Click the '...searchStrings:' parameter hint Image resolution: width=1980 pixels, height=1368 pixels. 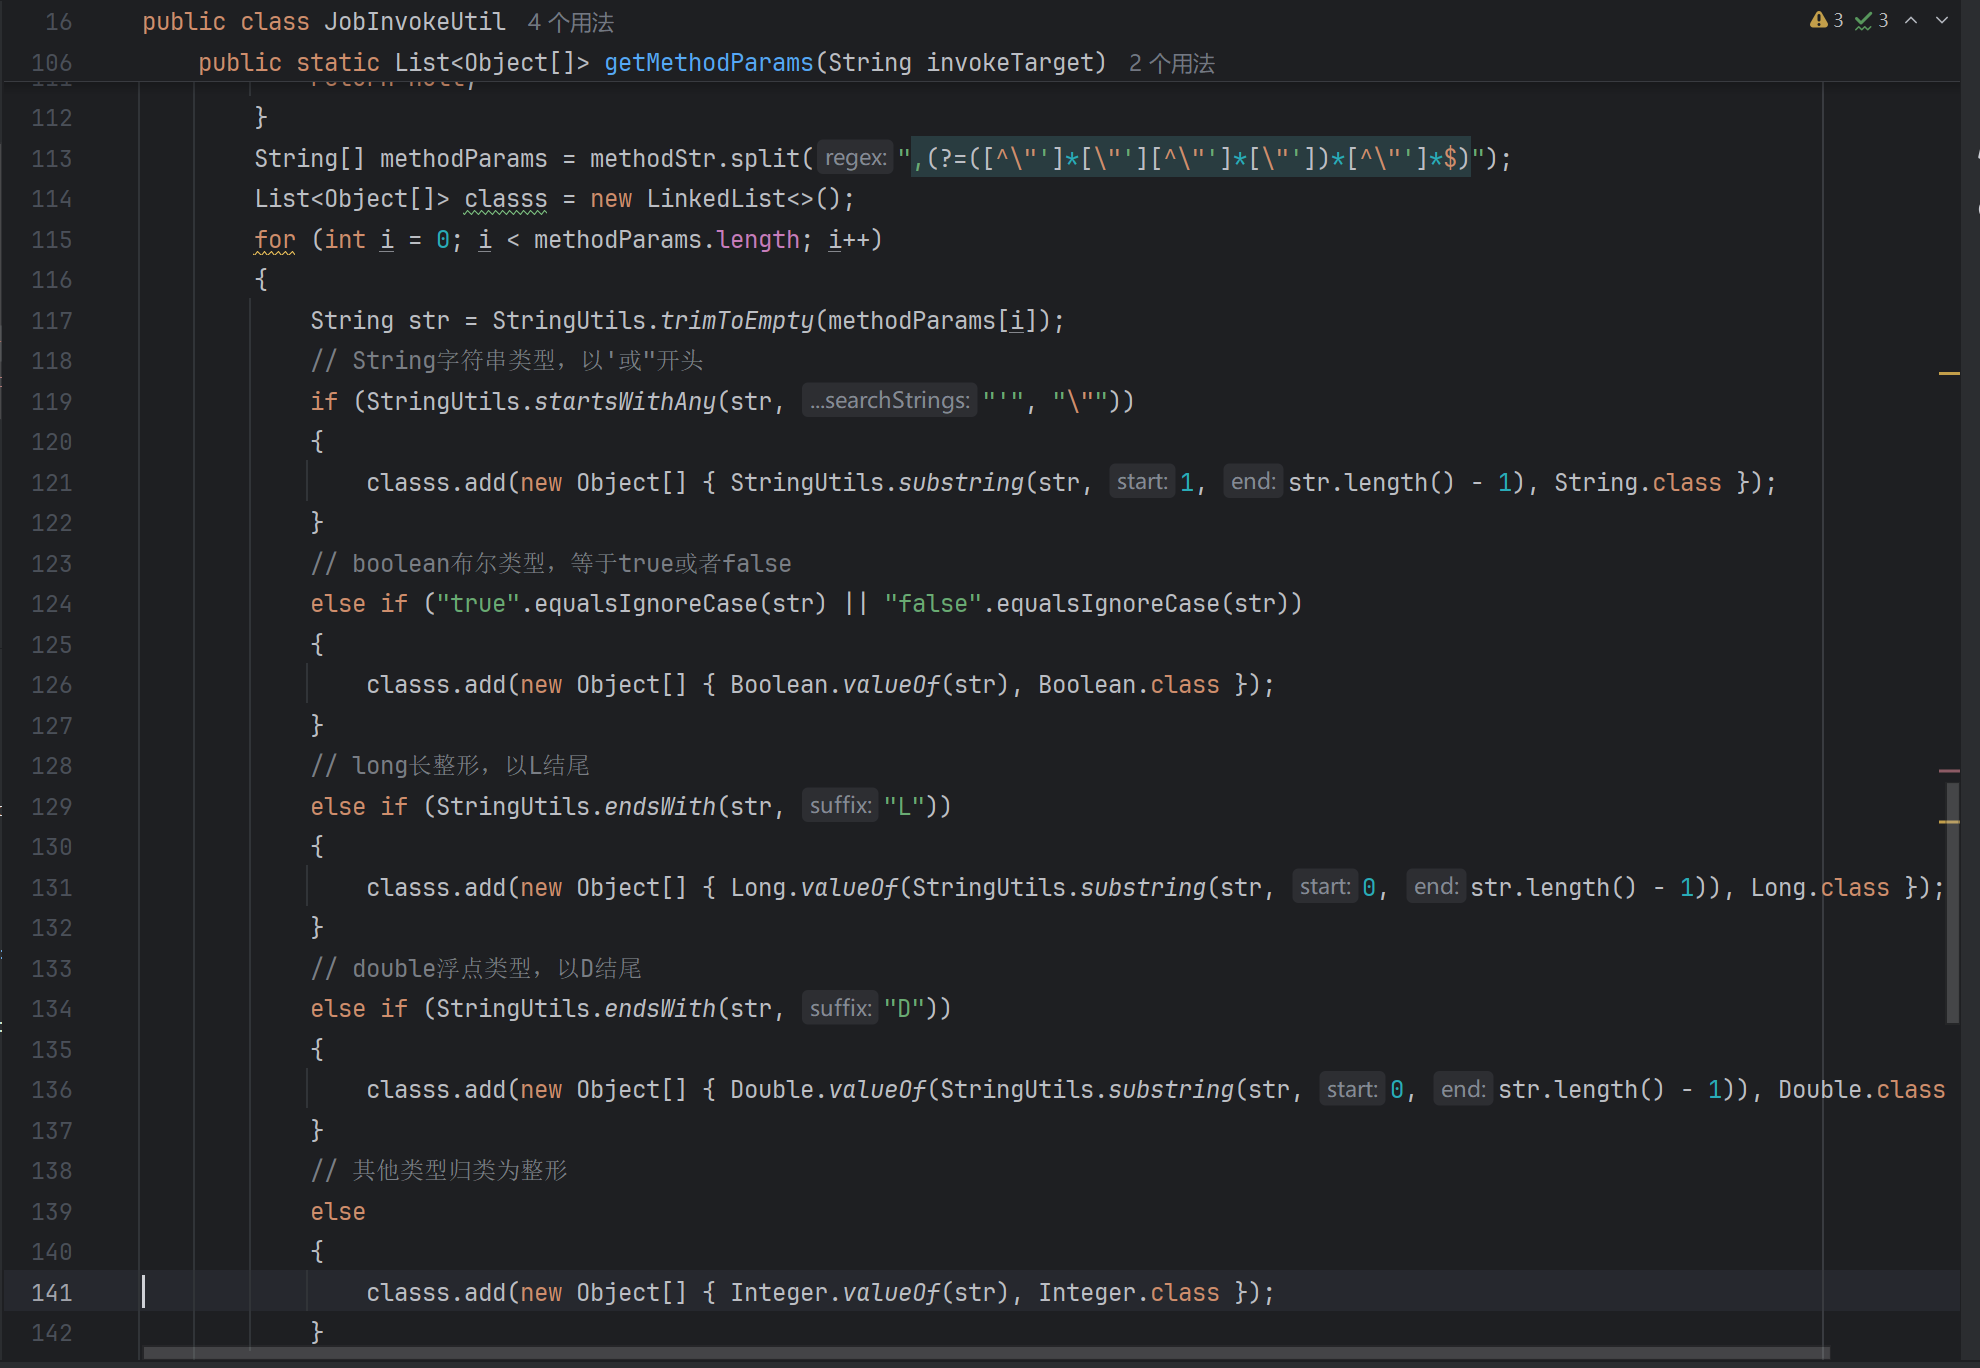click(x=889, y=401)
